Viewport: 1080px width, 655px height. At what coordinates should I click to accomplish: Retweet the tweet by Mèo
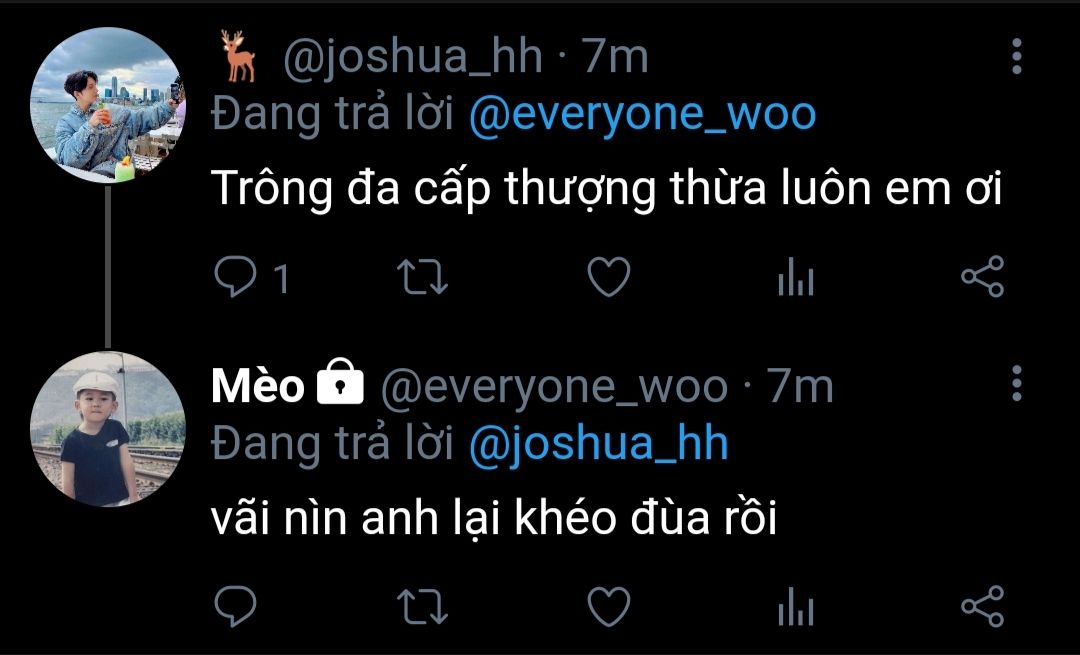point(423,607)
